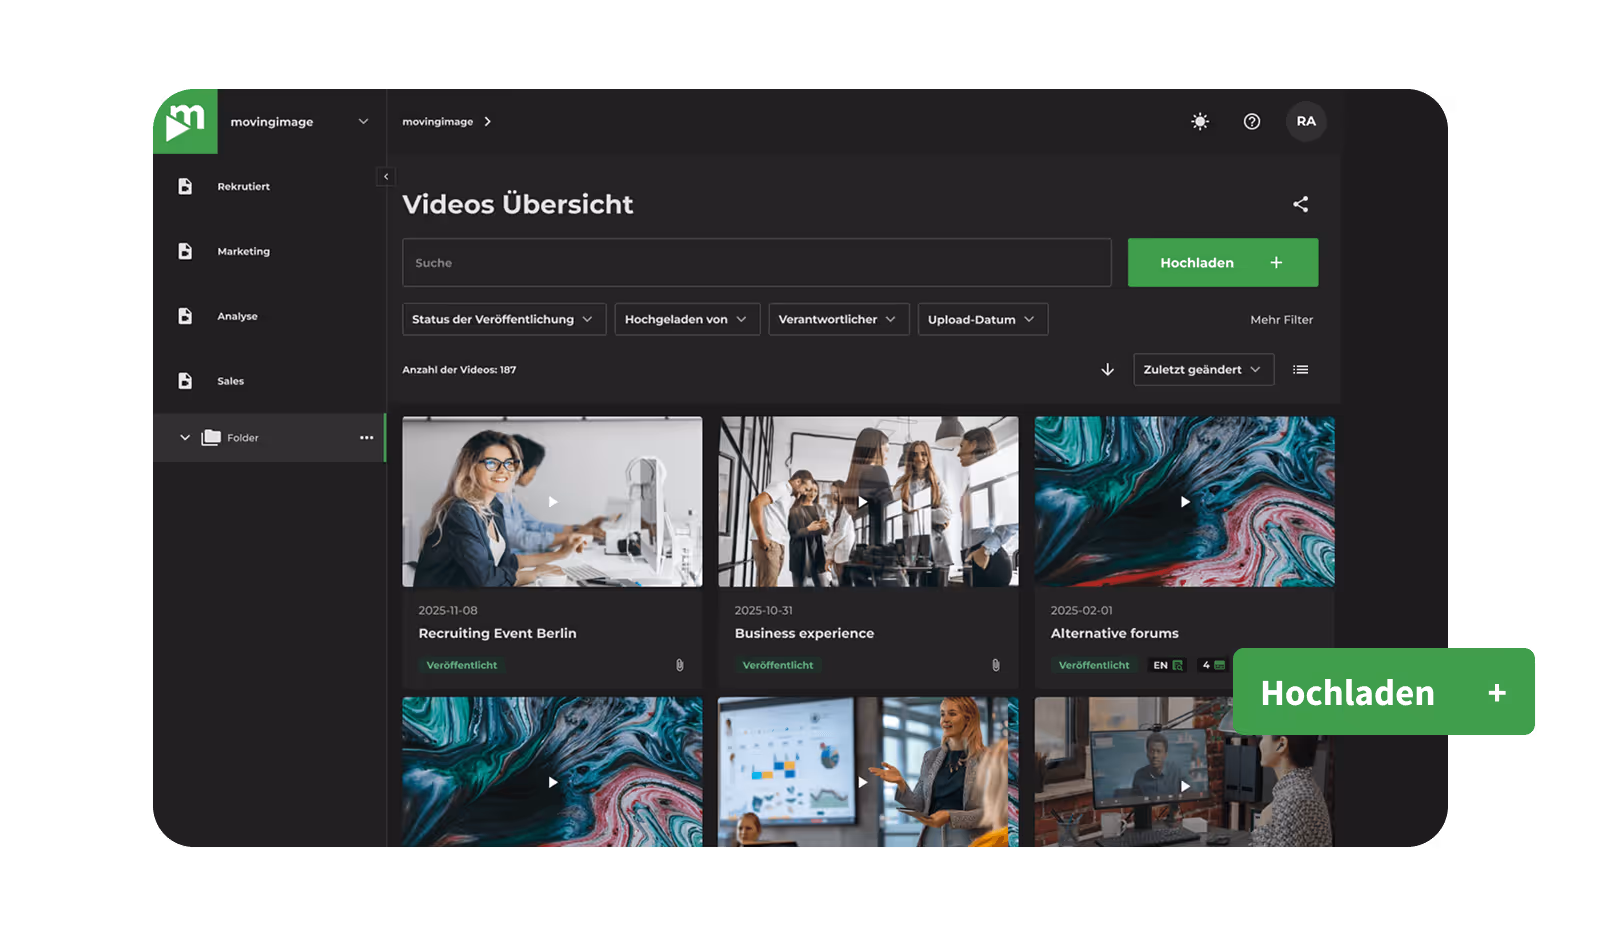Click attachment paperclip on Recruiting Event Berlin

680,665
